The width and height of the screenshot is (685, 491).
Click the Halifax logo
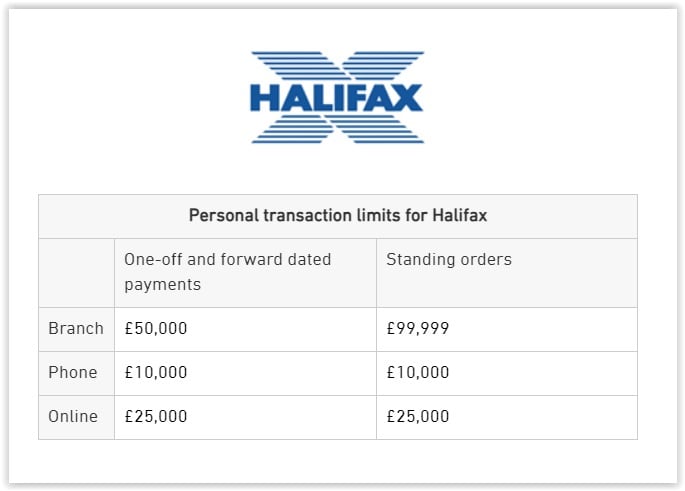tap(337, 97)
